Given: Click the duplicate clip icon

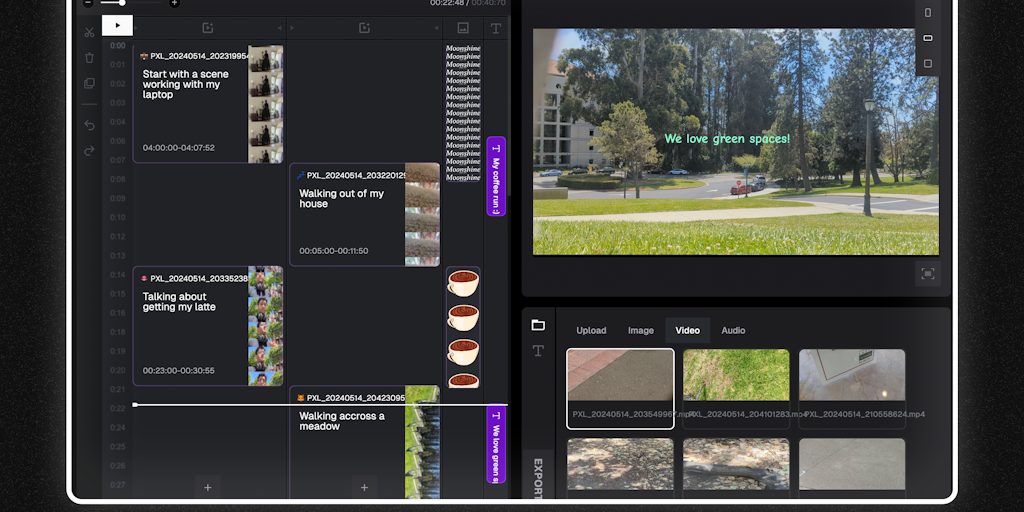Looking at the screenshot, I should coord(89,83).
